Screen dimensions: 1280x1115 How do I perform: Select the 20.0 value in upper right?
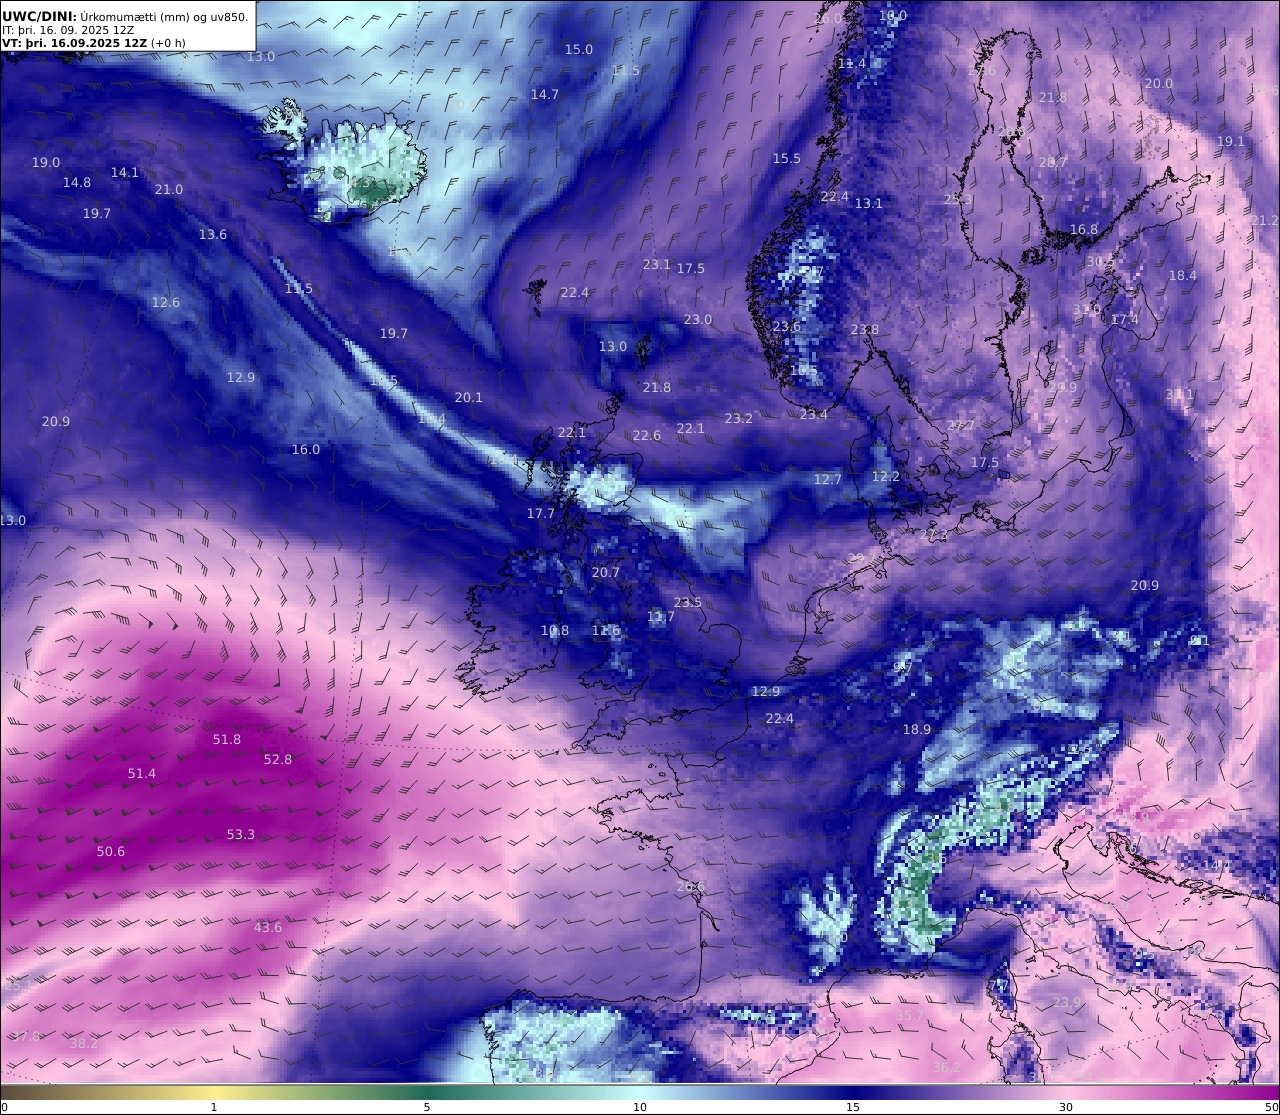tap(1159, 83)
